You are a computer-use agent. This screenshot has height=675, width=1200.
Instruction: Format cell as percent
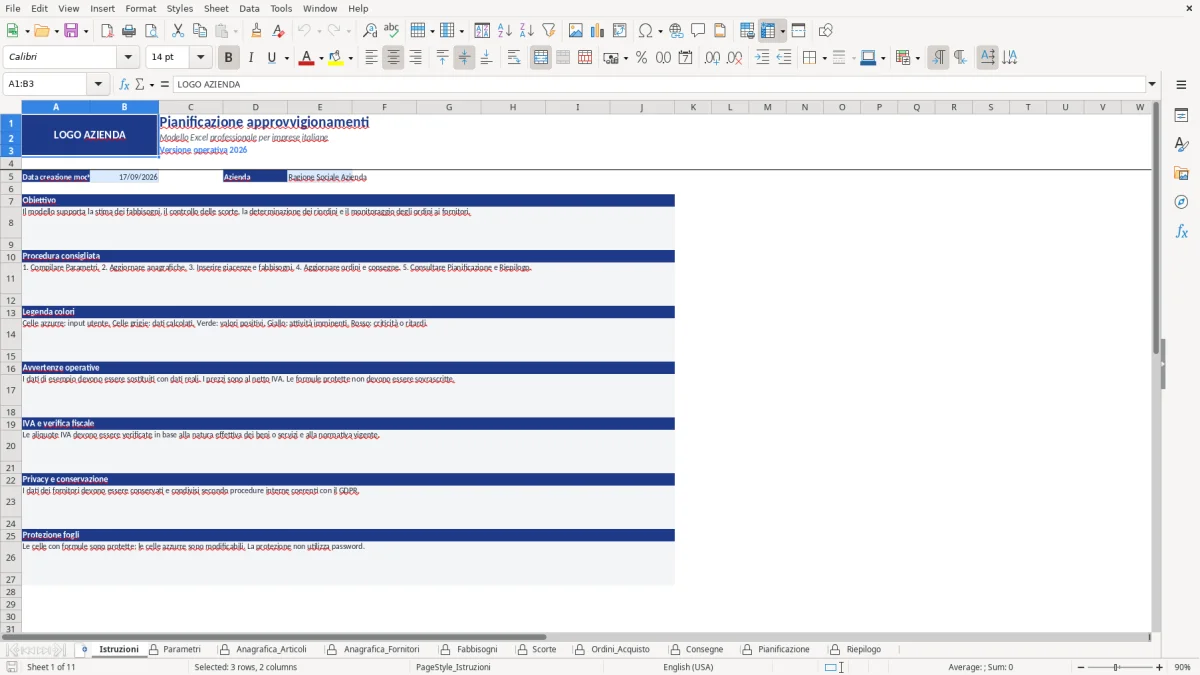click(x=642, y=58)
